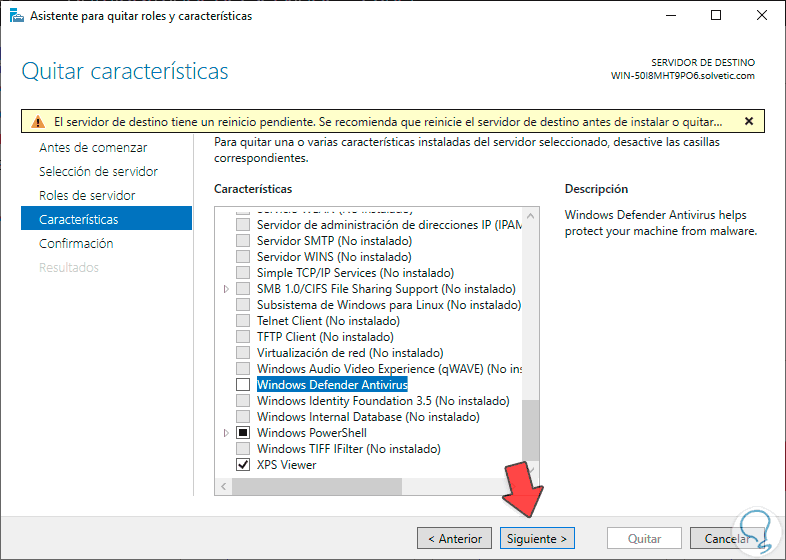Click the Simple TCP/IP Services checkbox
This screenshot has height=560, width=786.
point(243,273)
